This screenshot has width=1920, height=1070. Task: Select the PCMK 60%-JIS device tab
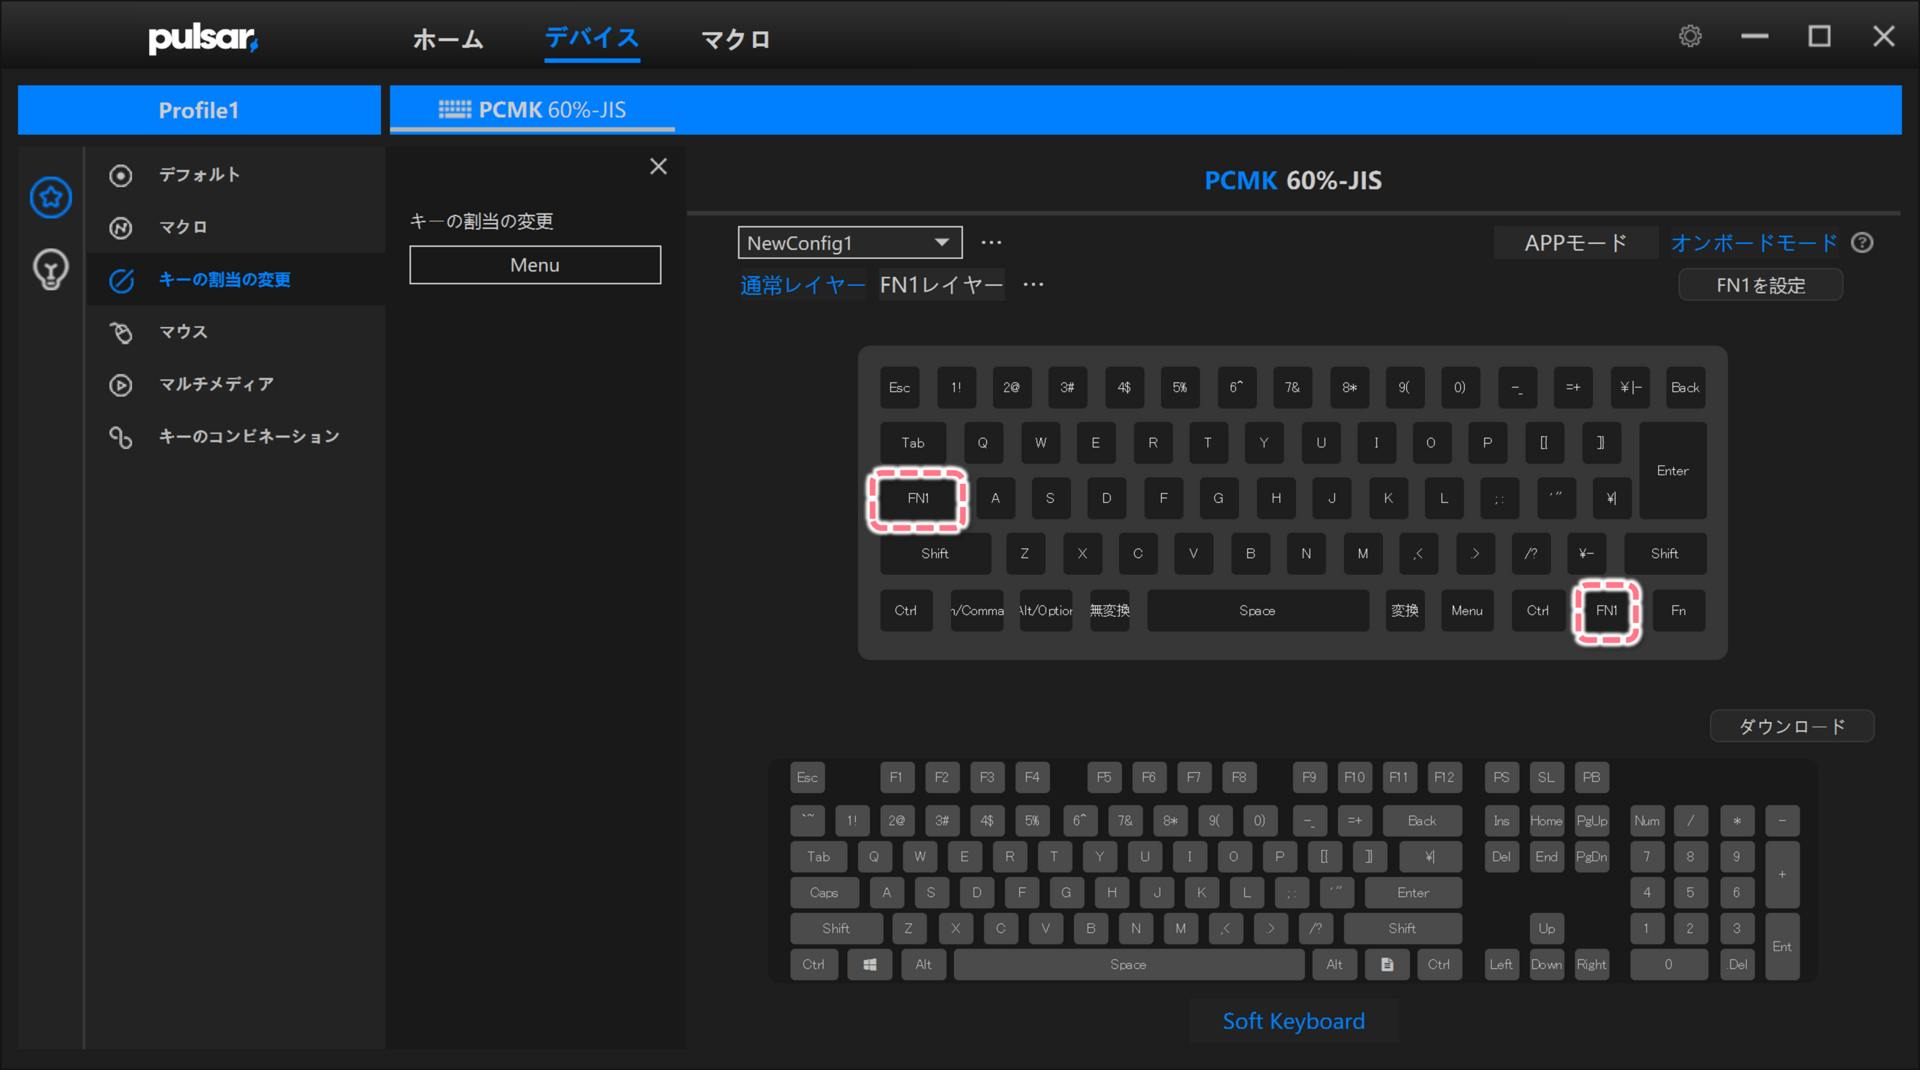pyautogui.click(x=533, y=110)
